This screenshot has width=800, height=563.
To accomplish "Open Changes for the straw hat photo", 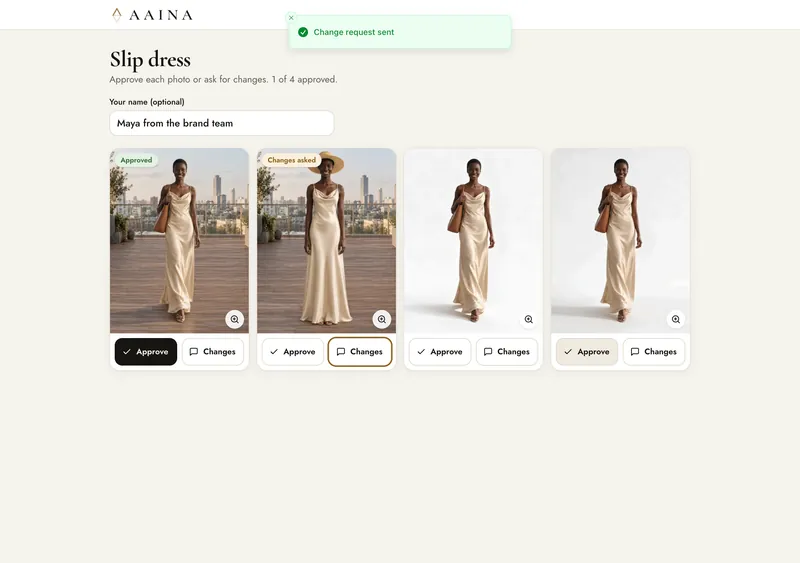I will point(360,352).
